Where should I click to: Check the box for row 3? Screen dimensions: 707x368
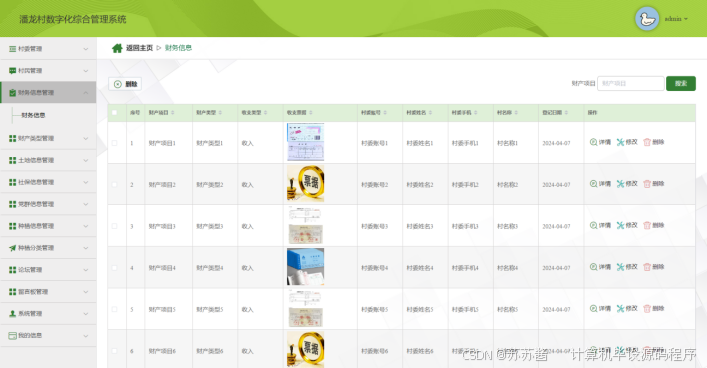(115, 226)
